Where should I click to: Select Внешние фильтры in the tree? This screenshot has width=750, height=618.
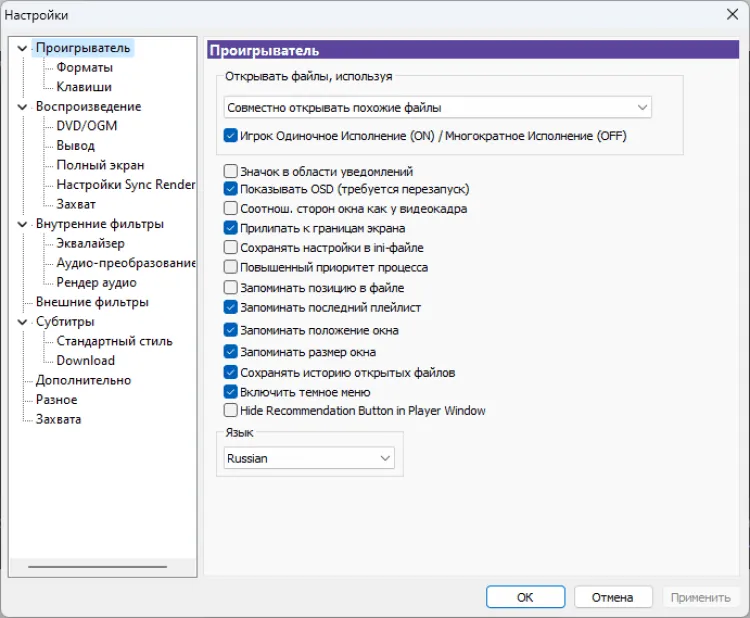click(x=92, y=302)
